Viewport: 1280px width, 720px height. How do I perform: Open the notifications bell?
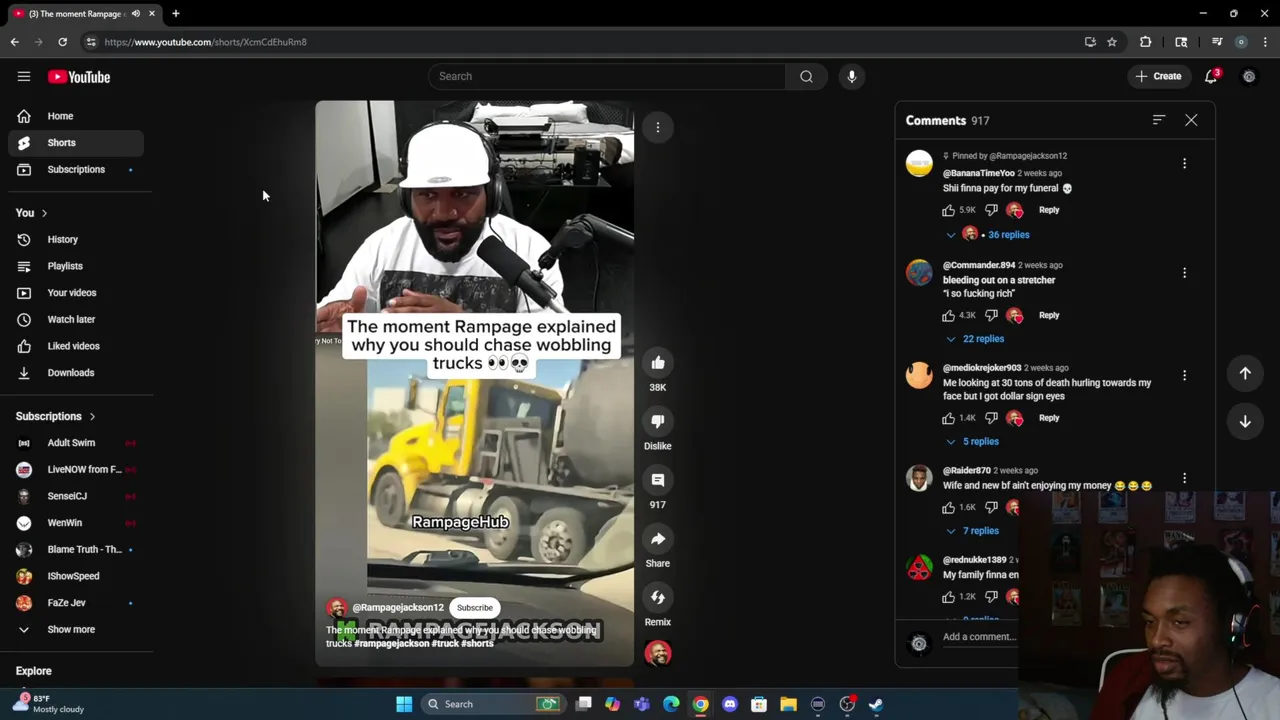tap(1211, 76)
